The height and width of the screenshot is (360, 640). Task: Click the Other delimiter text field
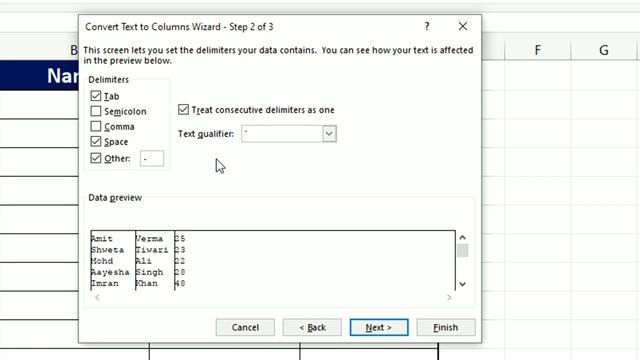pos(152,158)
